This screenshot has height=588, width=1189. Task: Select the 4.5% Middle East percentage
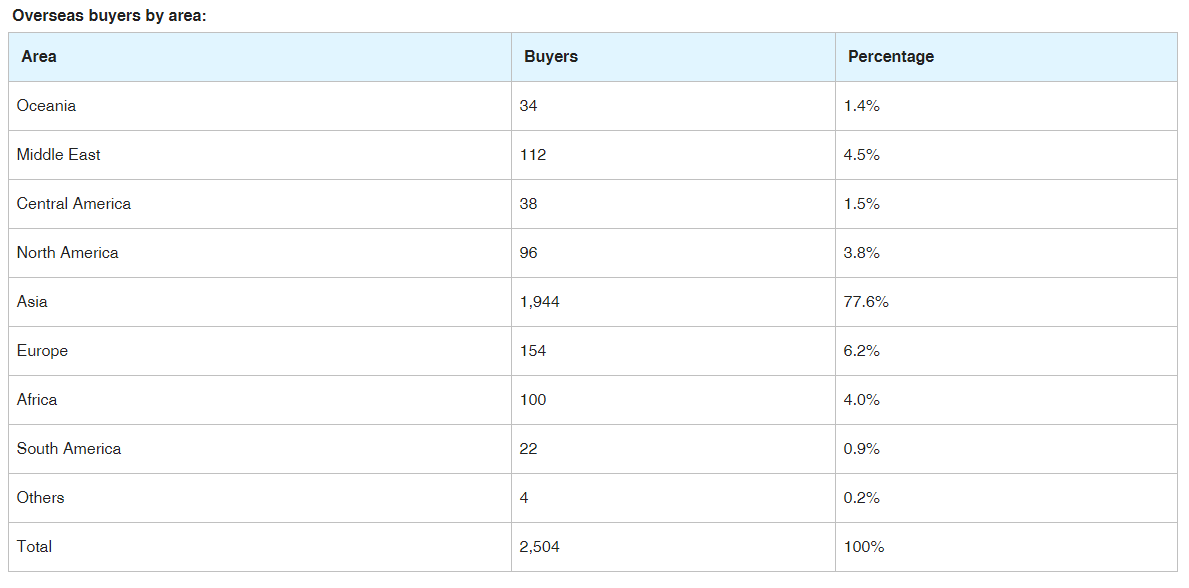coord(862,155)
